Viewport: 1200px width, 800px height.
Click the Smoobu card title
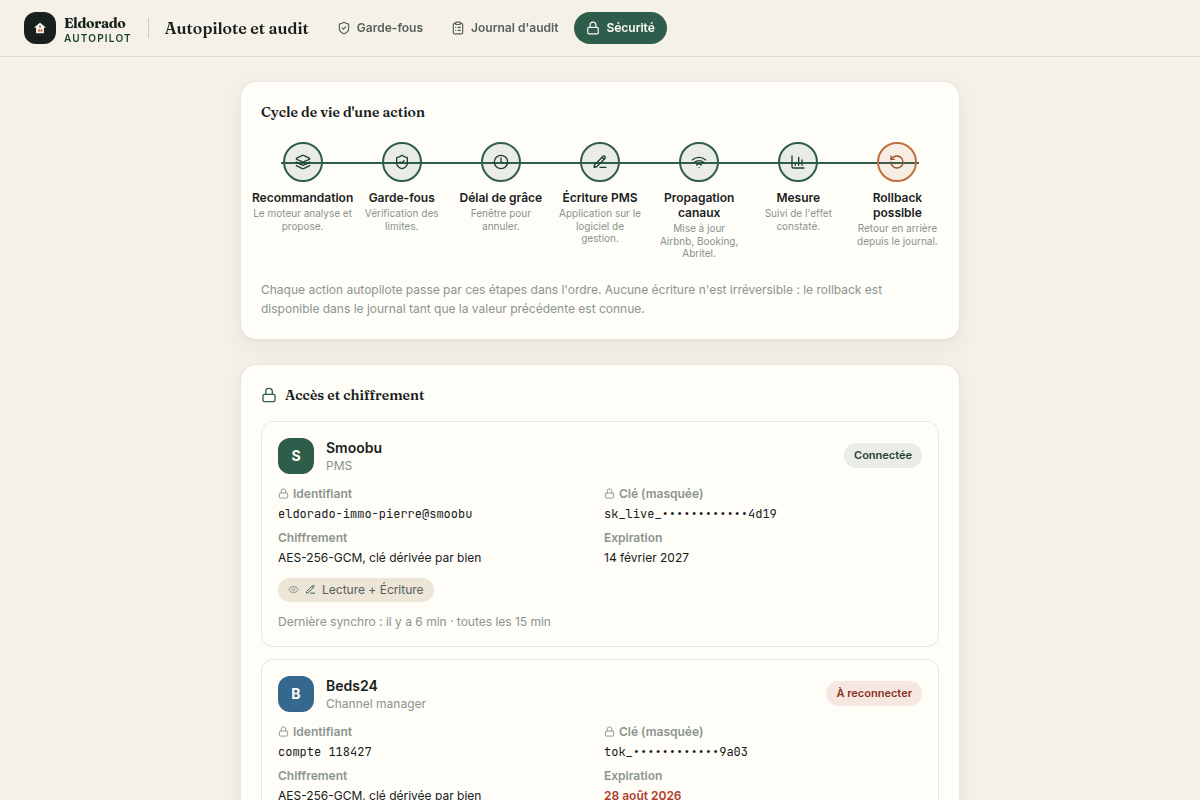click(354, 448)
